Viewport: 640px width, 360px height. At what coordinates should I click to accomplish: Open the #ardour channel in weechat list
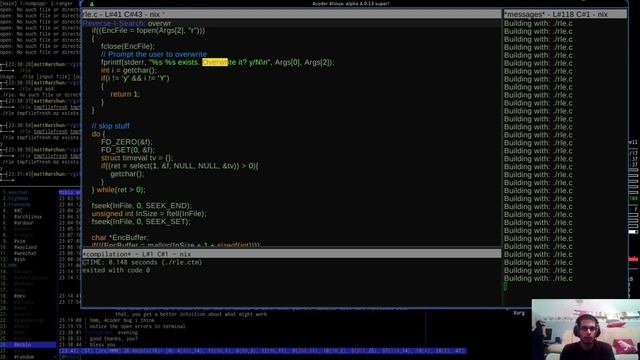point(24,223)
